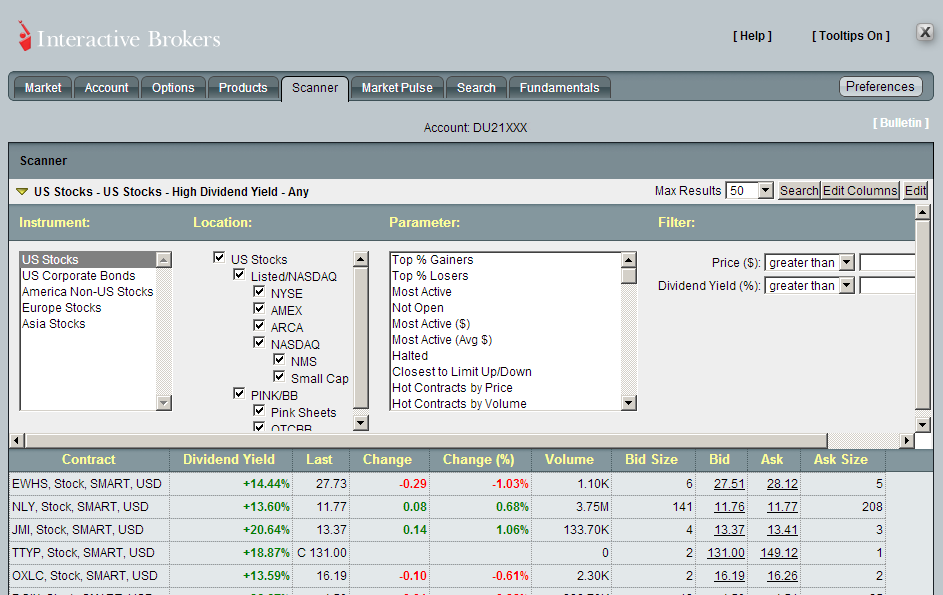Click the Dividend Yield filter value field

click(888, 285)
